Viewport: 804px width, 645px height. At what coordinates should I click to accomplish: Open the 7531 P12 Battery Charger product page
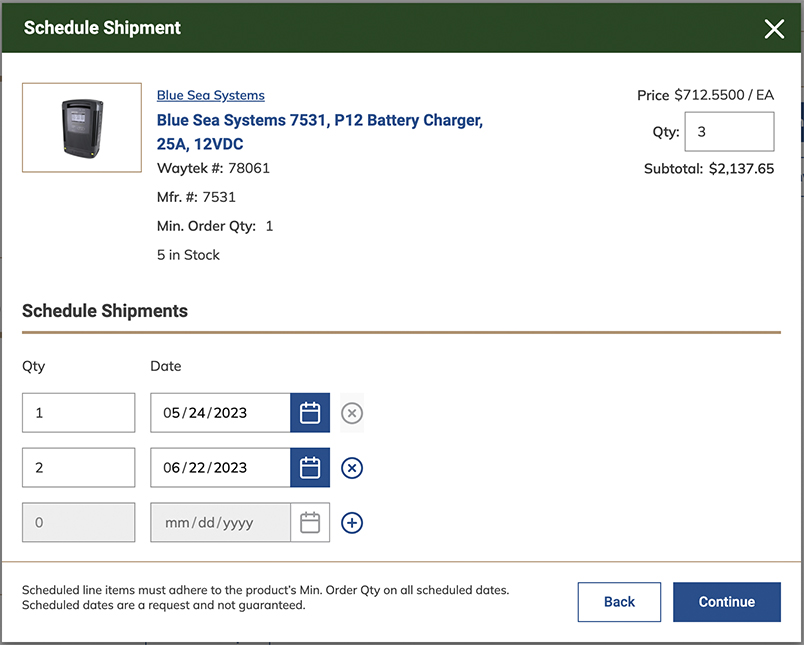pyautogui.click(x=318, y=120)
